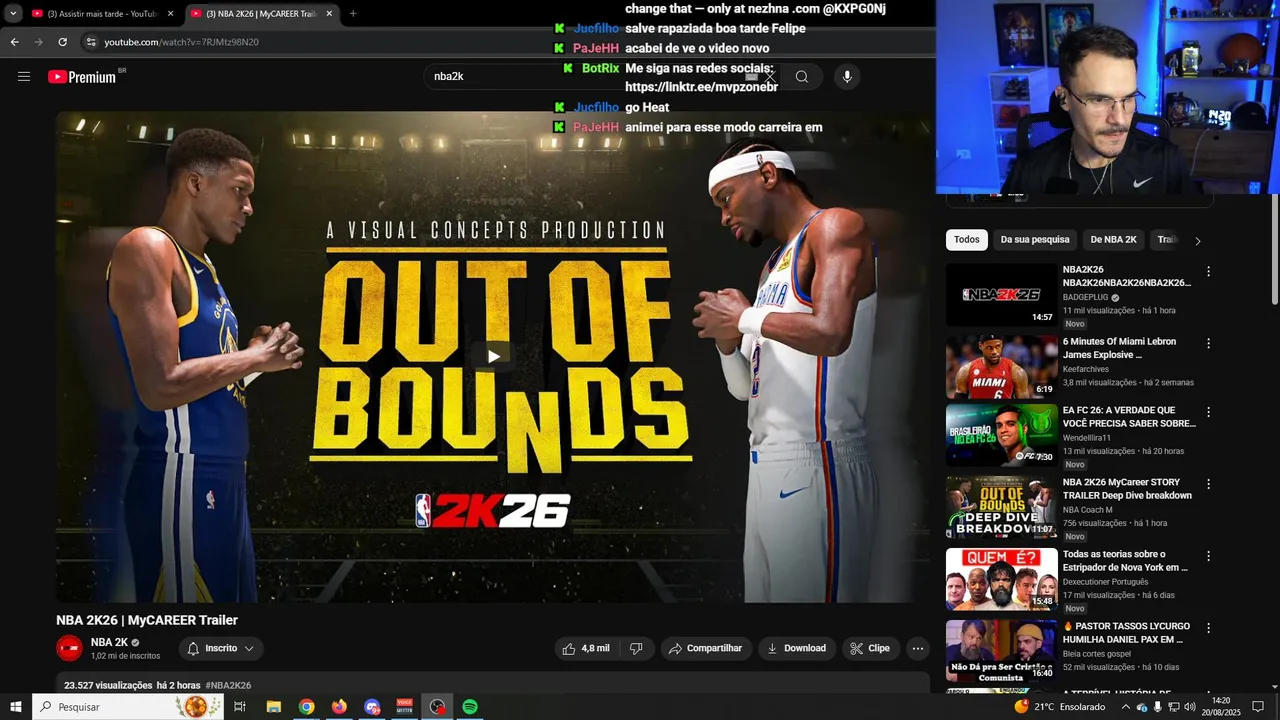This screenshot has width=1280, height=720.
Task: Reload the page with the refresh icon
Action: [62, 42]
